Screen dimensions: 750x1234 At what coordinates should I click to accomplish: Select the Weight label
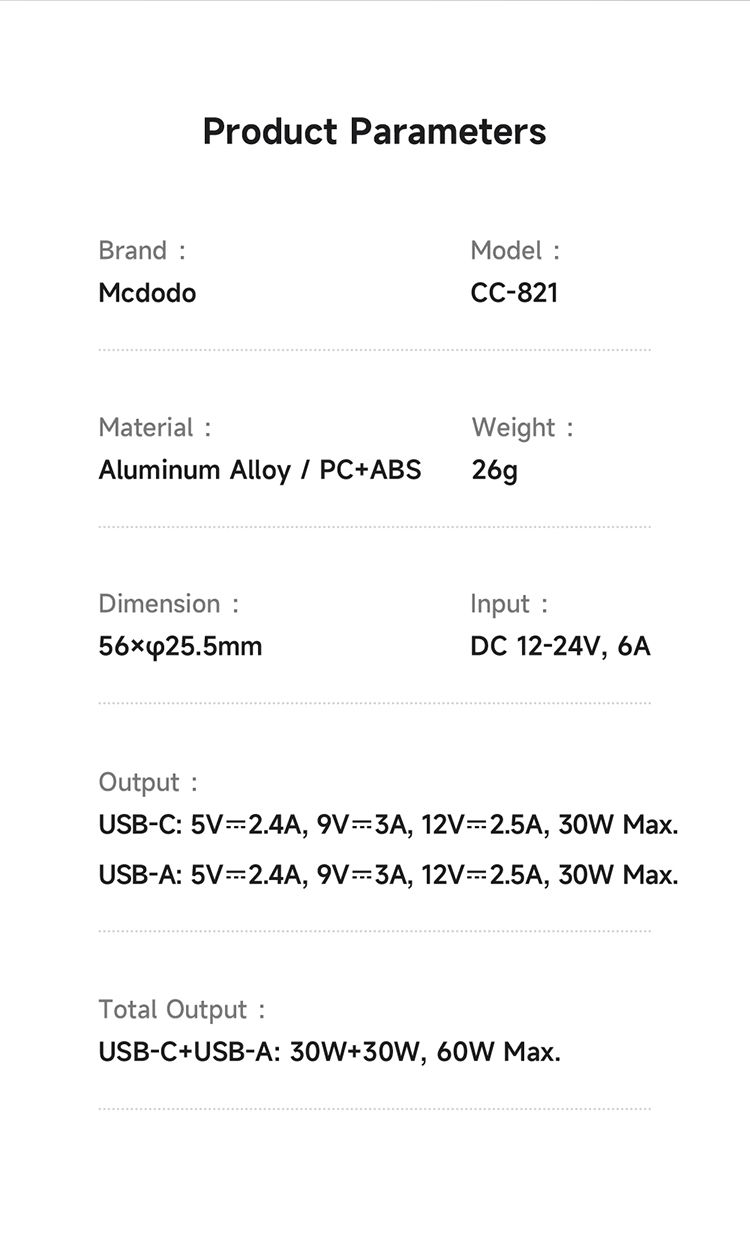pyautogui.click(x=522, y=427)
